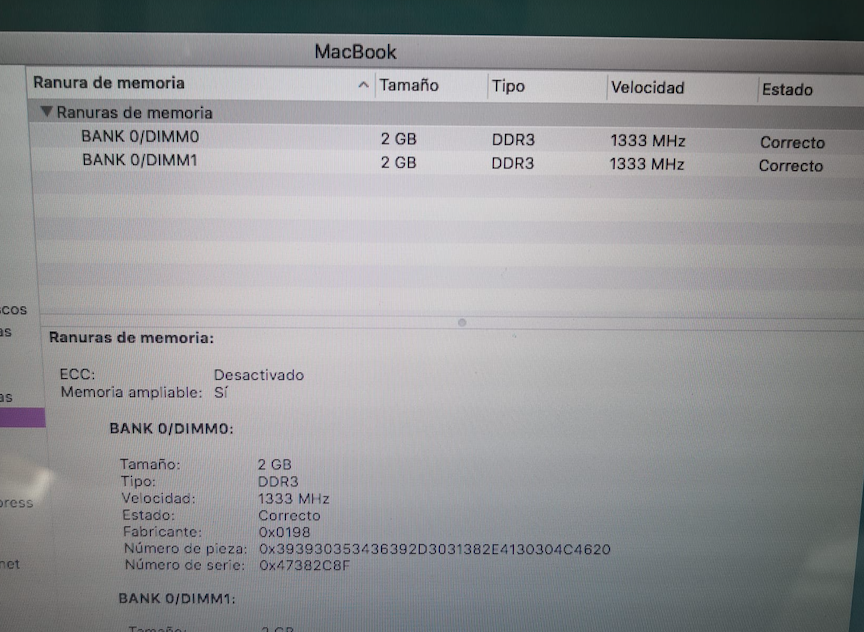Image resolution: width=864 pixels, height=632 pixels.
Task: Click the 2 GB cell in the DIMM1 table row
Action: 398,163
